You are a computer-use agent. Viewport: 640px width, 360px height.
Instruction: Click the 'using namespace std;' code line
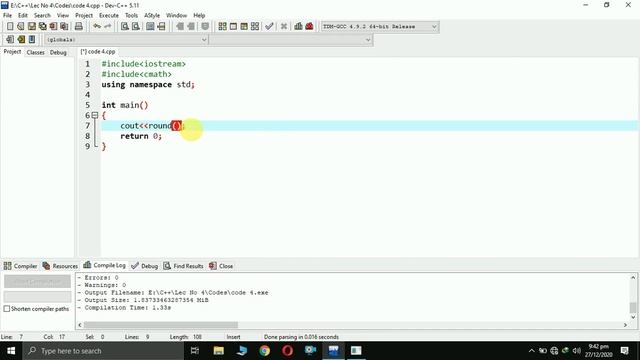(148, 84)
